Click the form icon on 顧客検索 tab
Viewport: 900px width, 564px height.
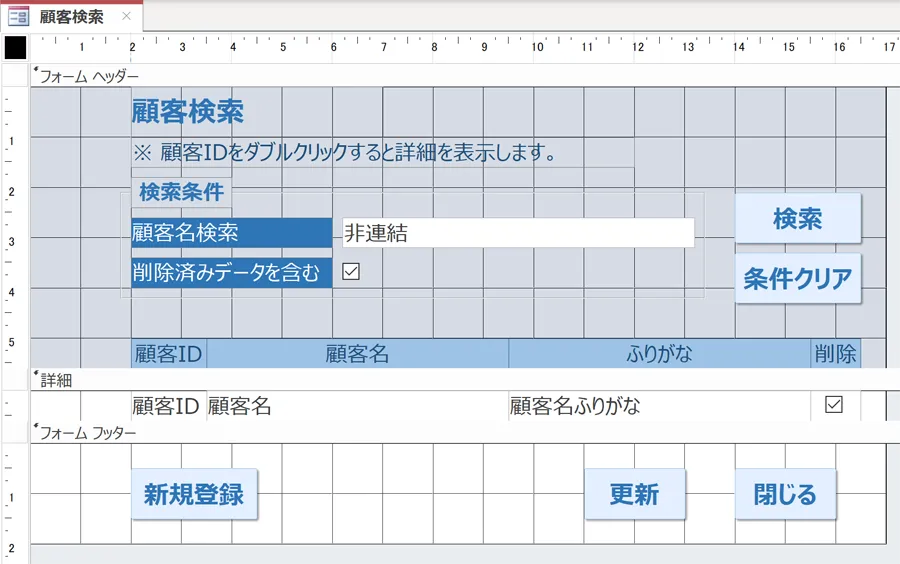(18, 17)
